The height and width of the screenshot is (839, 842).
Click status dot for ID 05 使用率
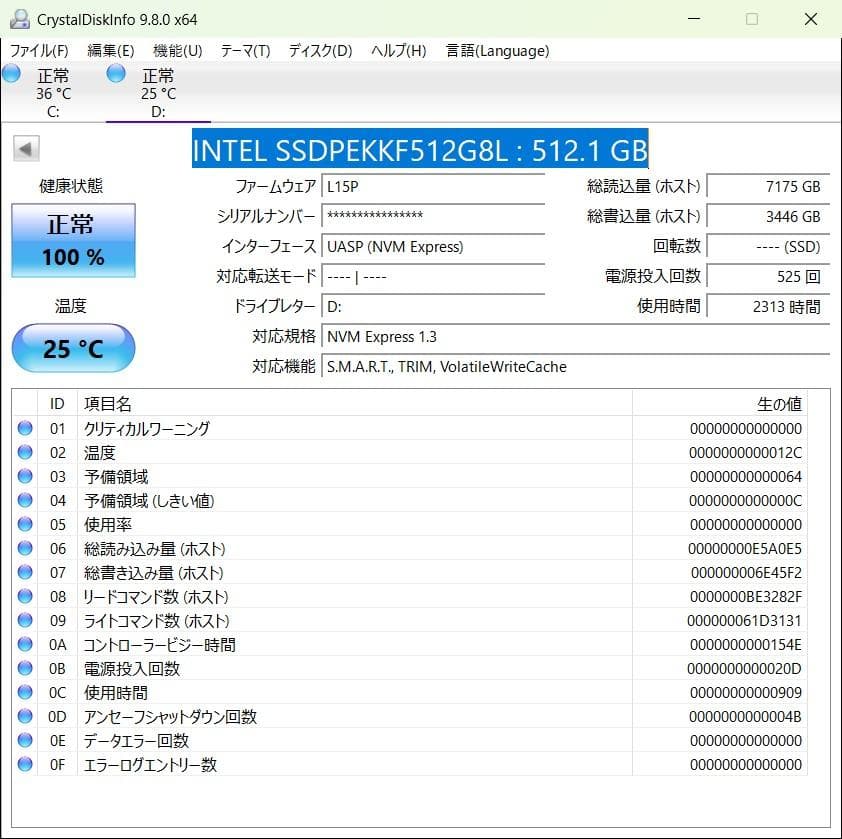(25, 524)
